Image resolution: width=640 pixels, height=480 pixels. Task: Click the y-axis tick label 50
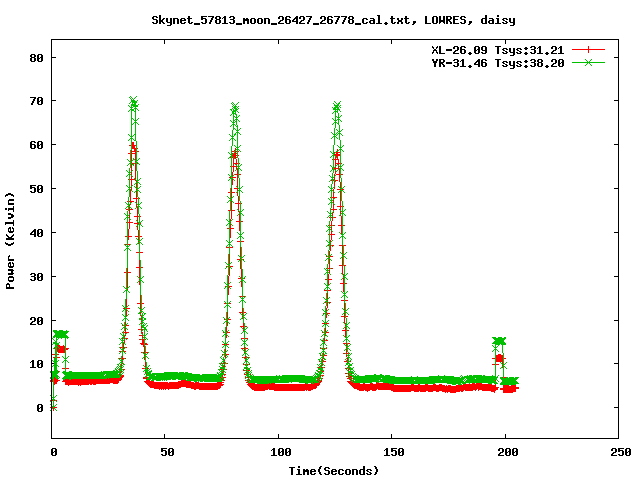pos(36,189)
